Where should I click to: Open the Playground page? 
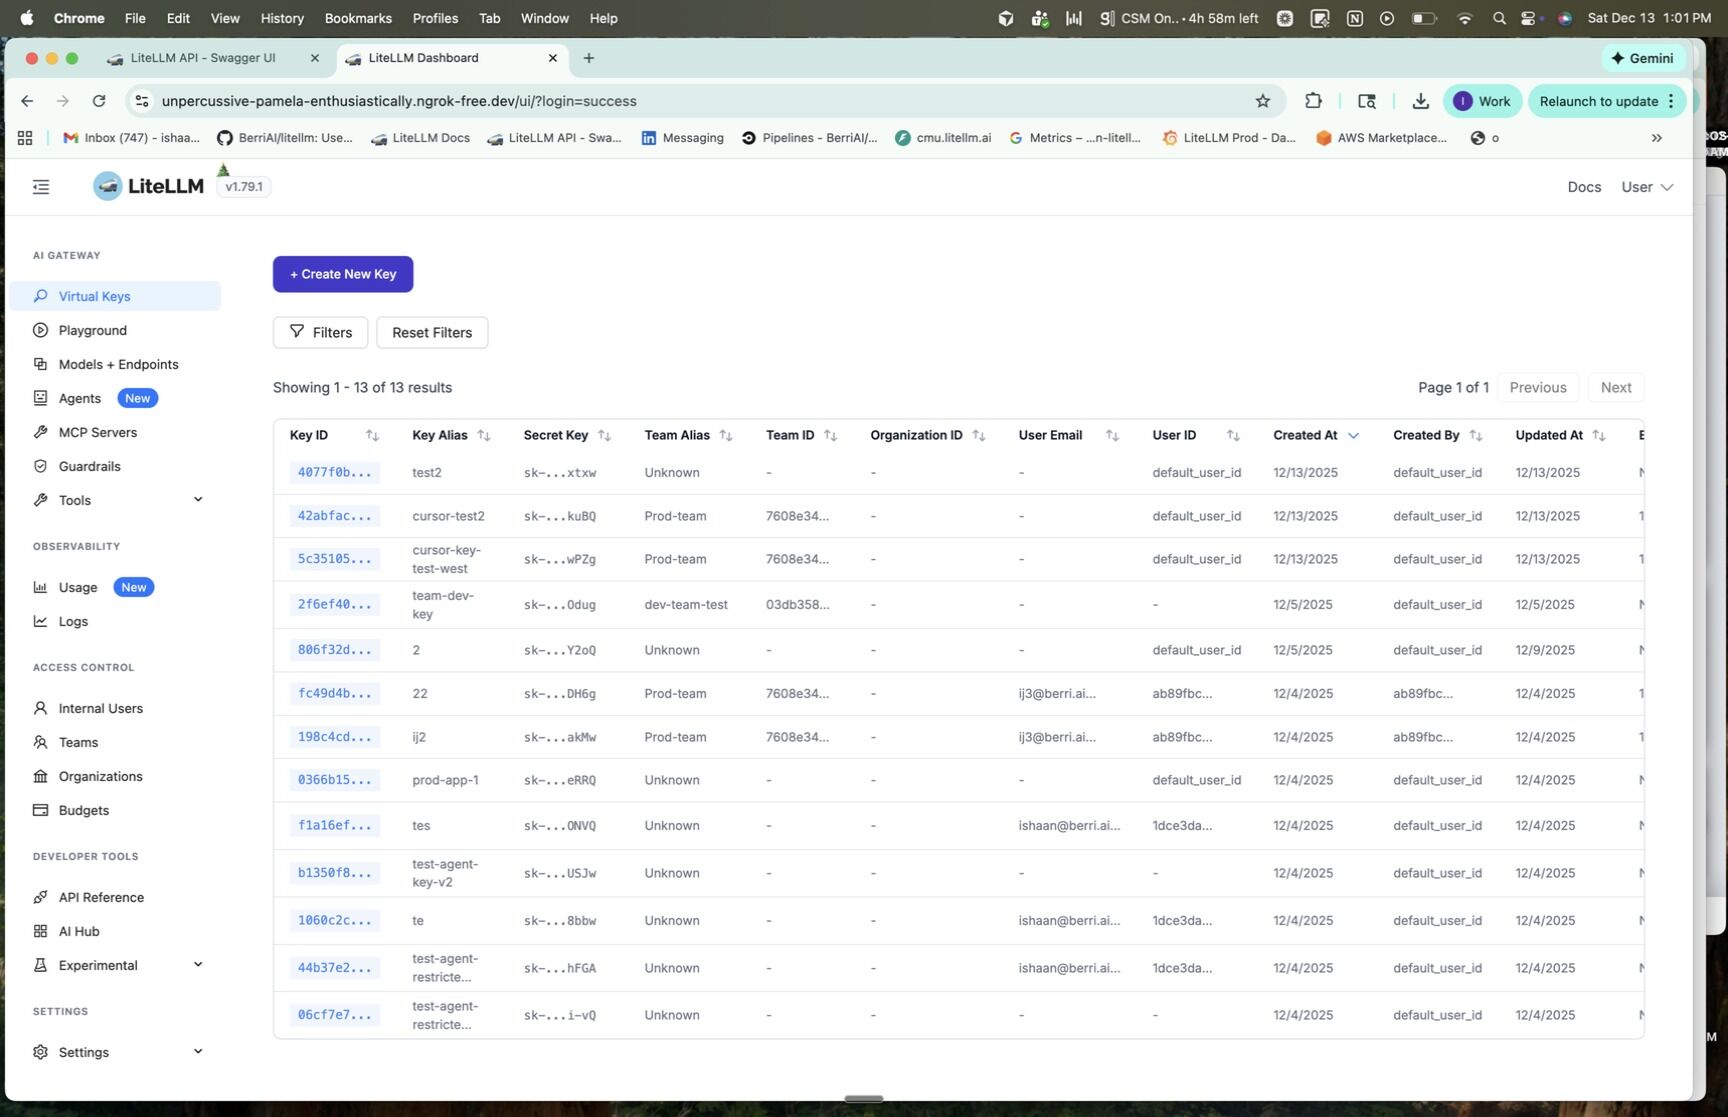pos(92,330)
